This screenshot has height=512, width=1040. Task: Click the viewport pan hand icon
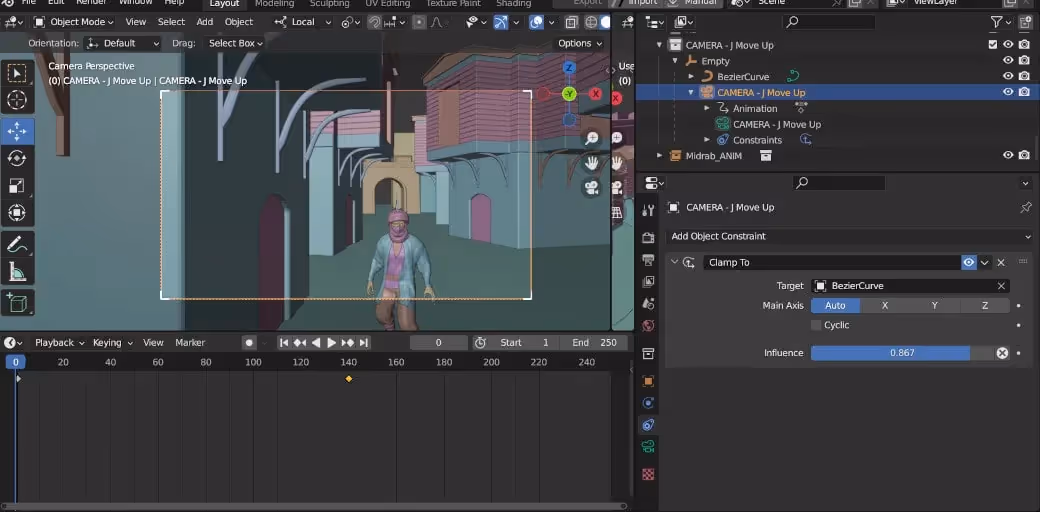coord(592,162)
